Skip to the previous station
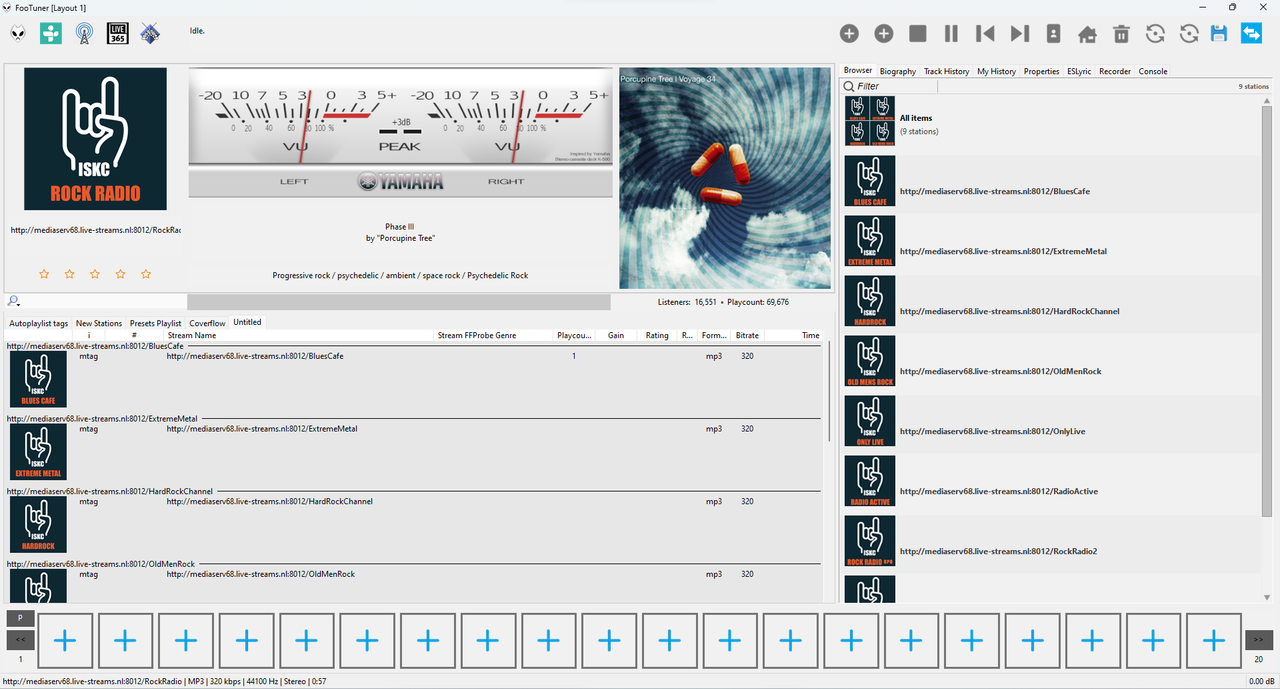Image resolution: width=1280 pixels, height=689 pixels. tap(985, 34)
